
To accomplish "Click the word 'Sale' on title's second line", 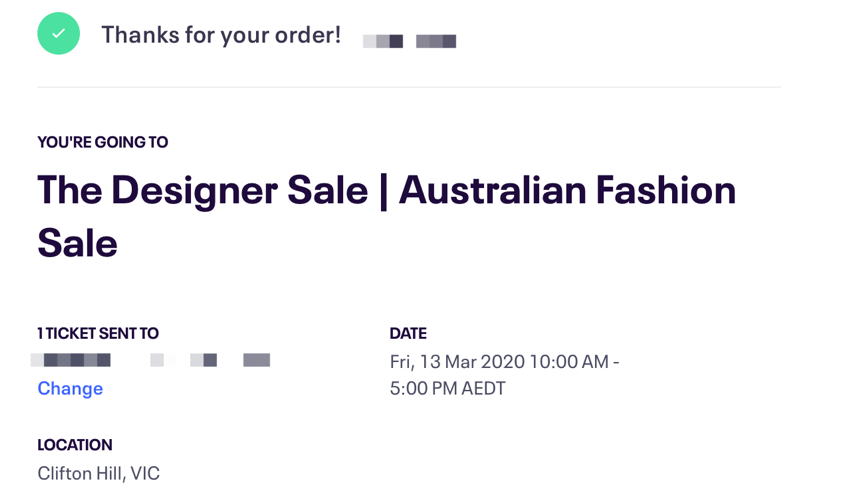I will tap(77, 243).
